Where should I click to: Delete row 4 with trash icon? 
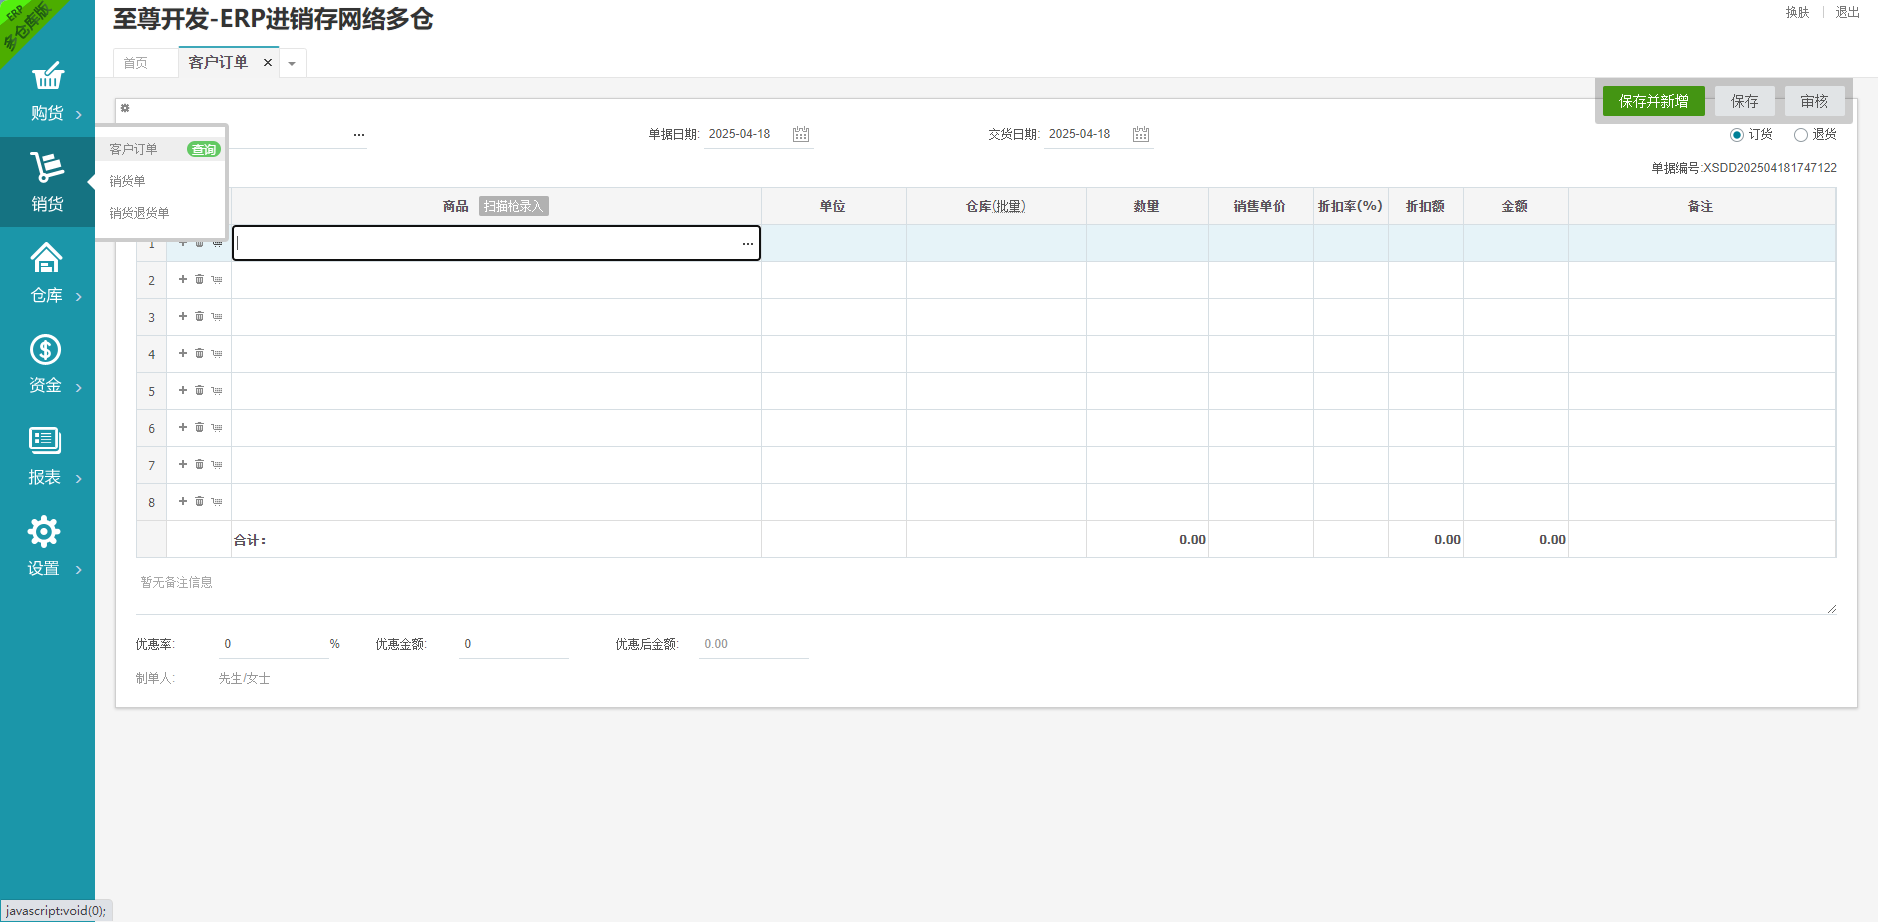tap(199, 353)
